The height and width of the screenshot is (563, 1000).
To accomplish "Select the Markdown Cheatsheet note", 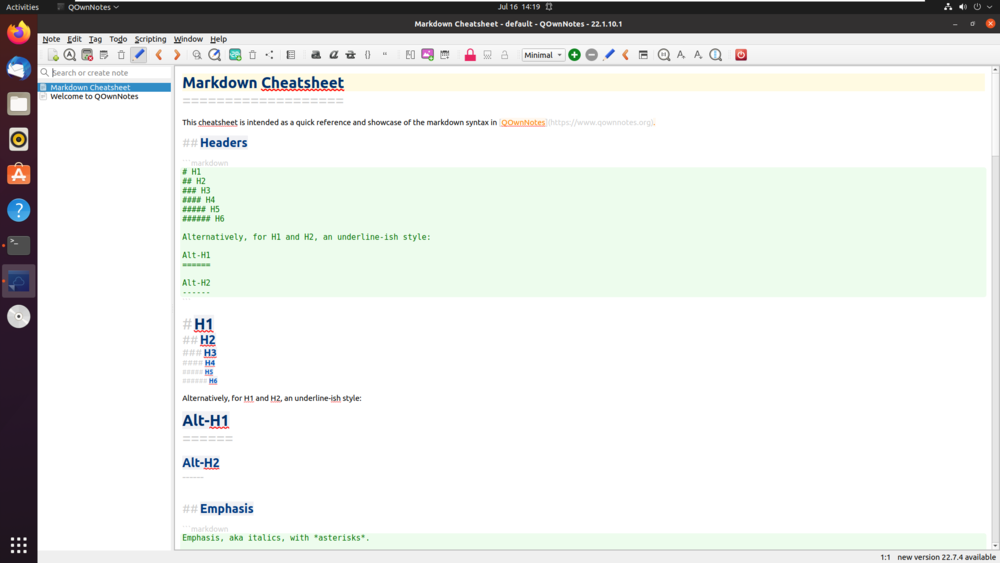I will tap(105, 87).
